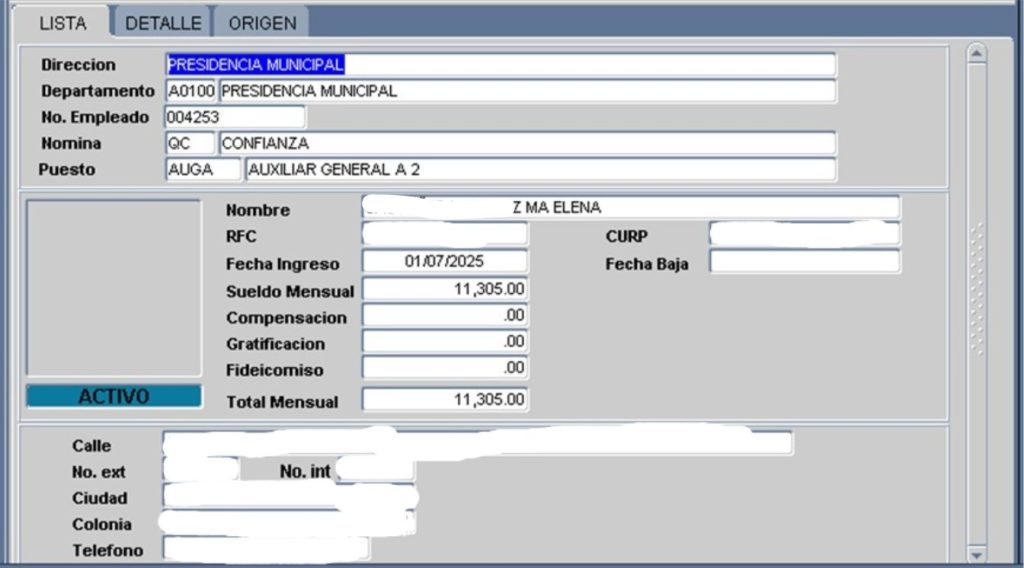This screenshot has height=568, width=1024.
Task: Click the scrollbar down arrow
Action: 976,554
